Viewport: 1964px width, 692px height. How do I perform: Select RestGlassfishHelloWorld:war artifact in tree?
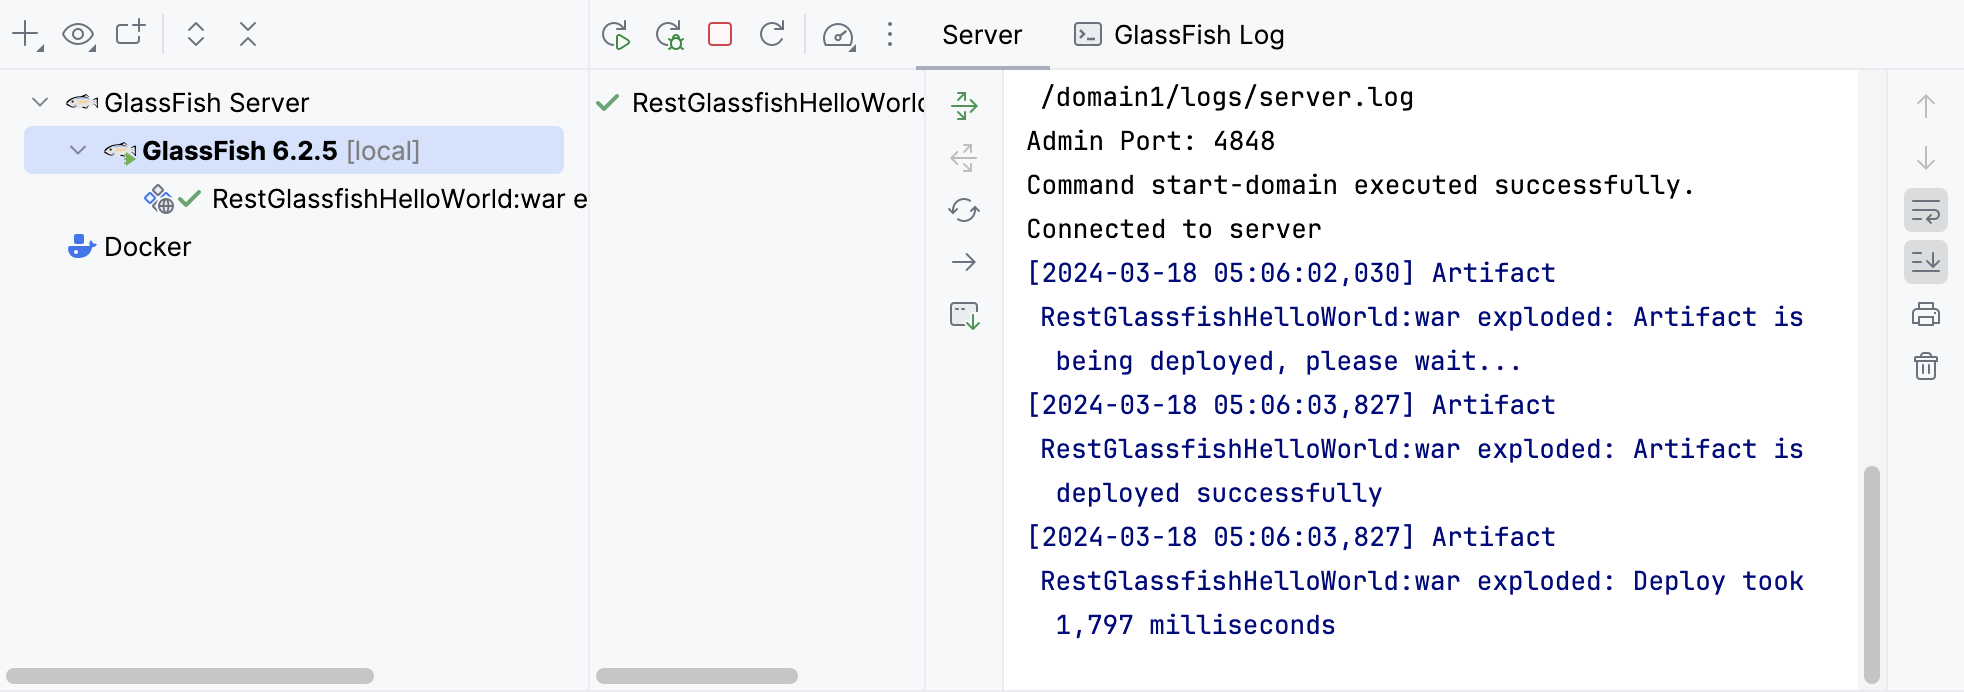(x=399, y=199)
